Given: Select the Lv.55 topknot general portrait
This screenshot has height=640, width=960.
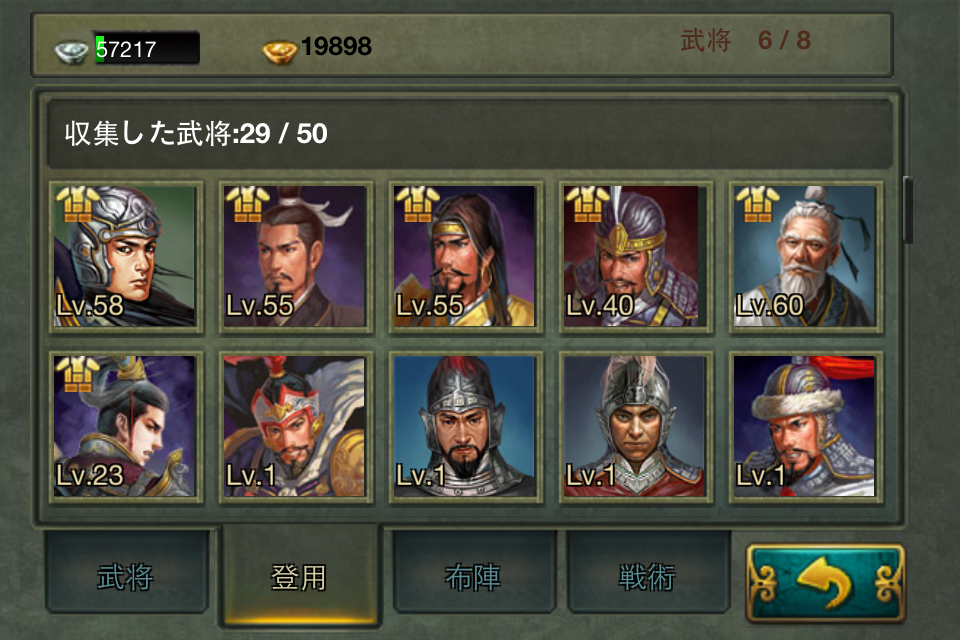Looking at the screenshot, I should [x=296, y=257].
